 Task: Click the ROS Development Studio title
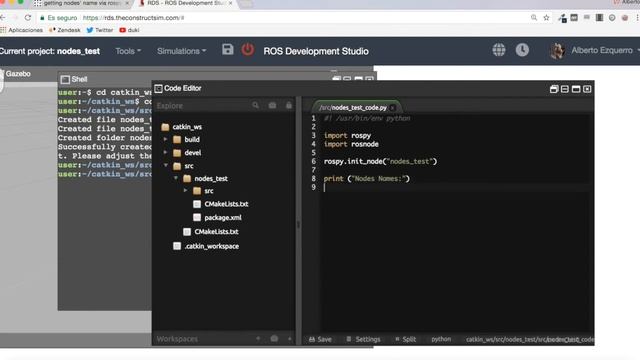(x=316, y=51)
